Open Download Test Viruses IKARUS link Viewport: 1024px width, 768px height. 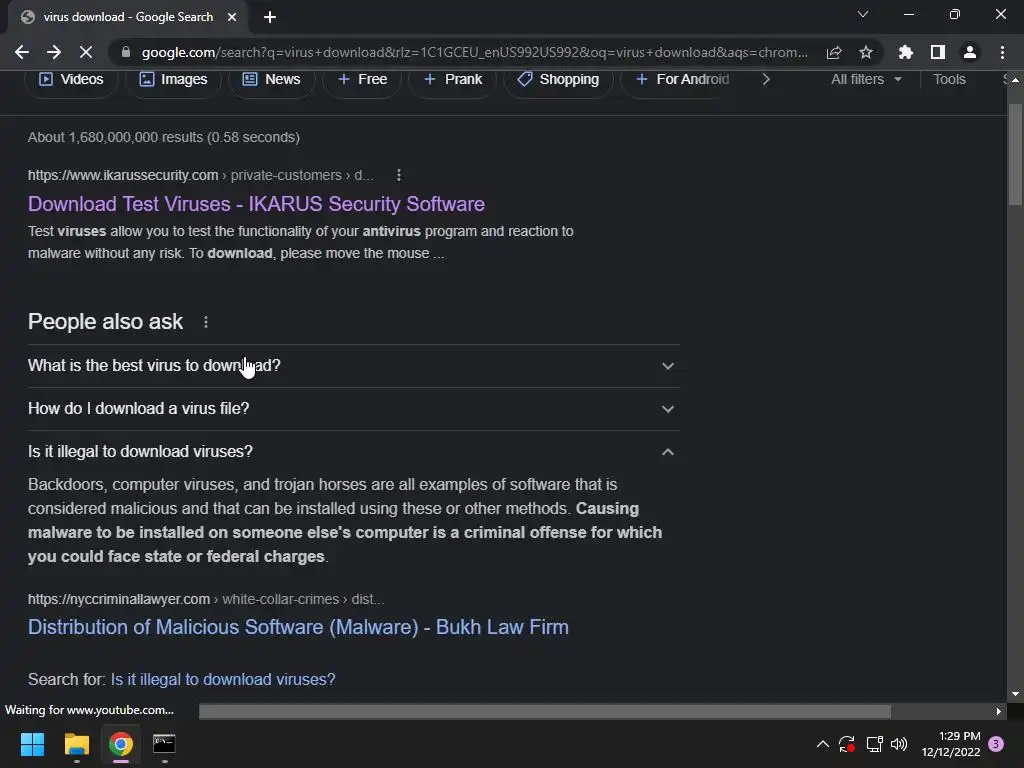pos(256,204)
